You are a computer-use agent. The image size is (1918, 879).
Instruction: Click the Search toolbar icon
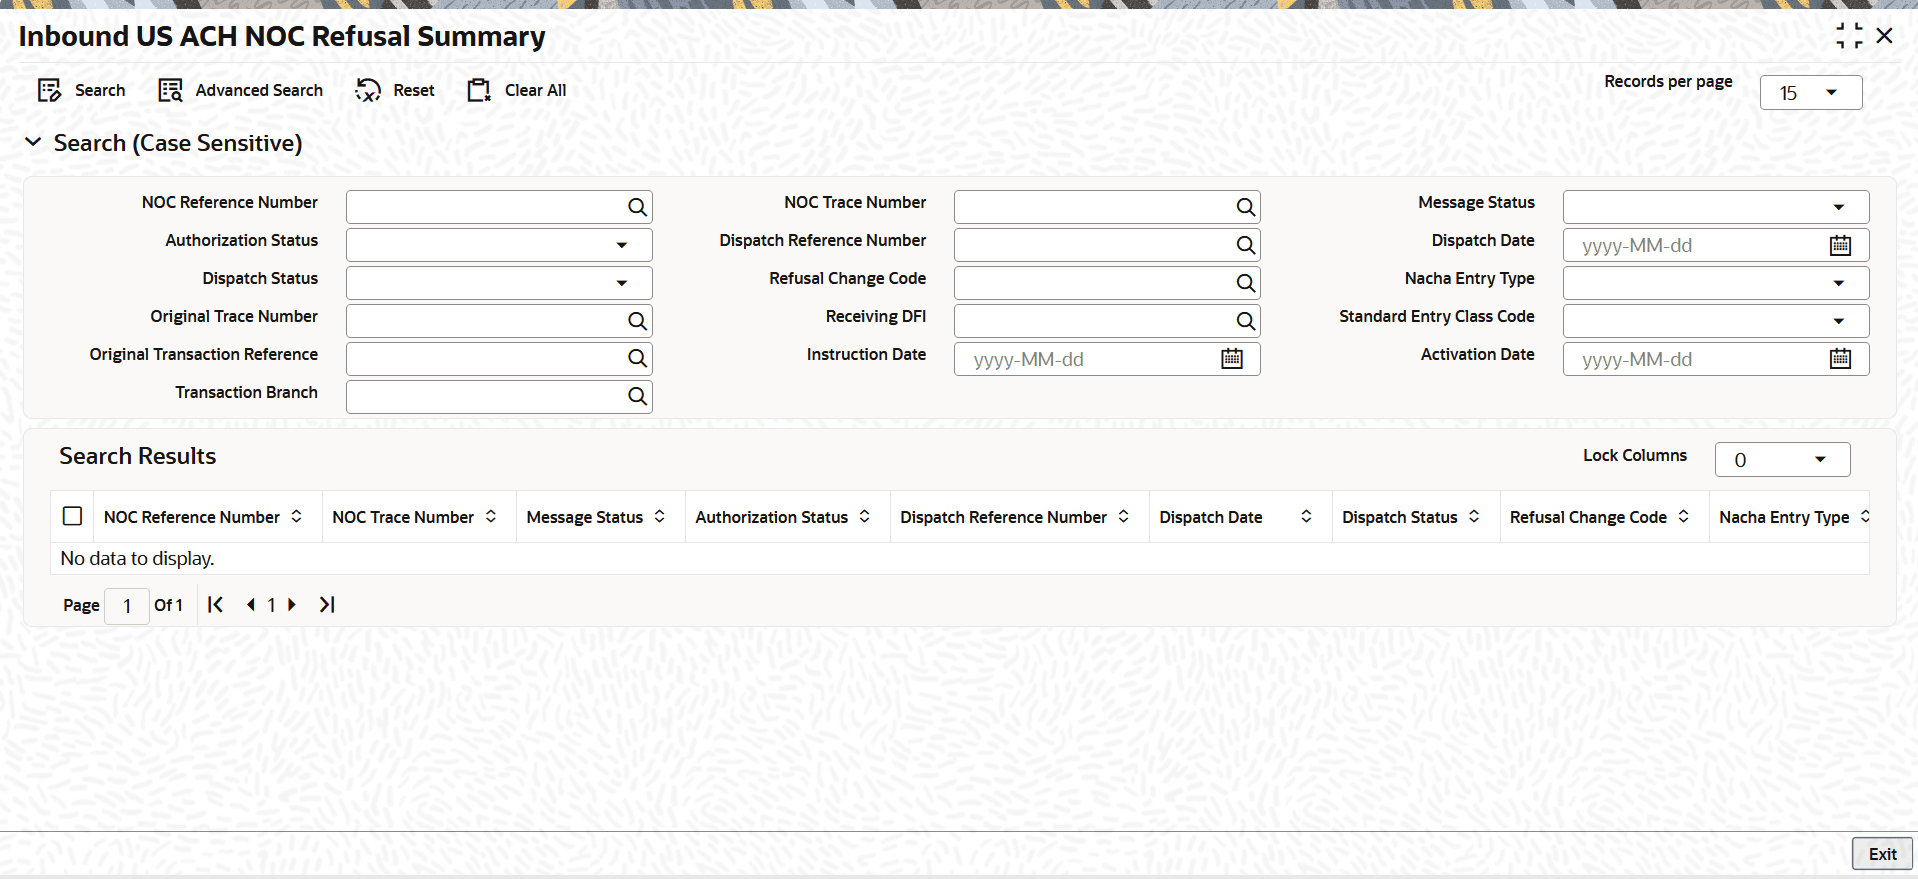(49, 91)
